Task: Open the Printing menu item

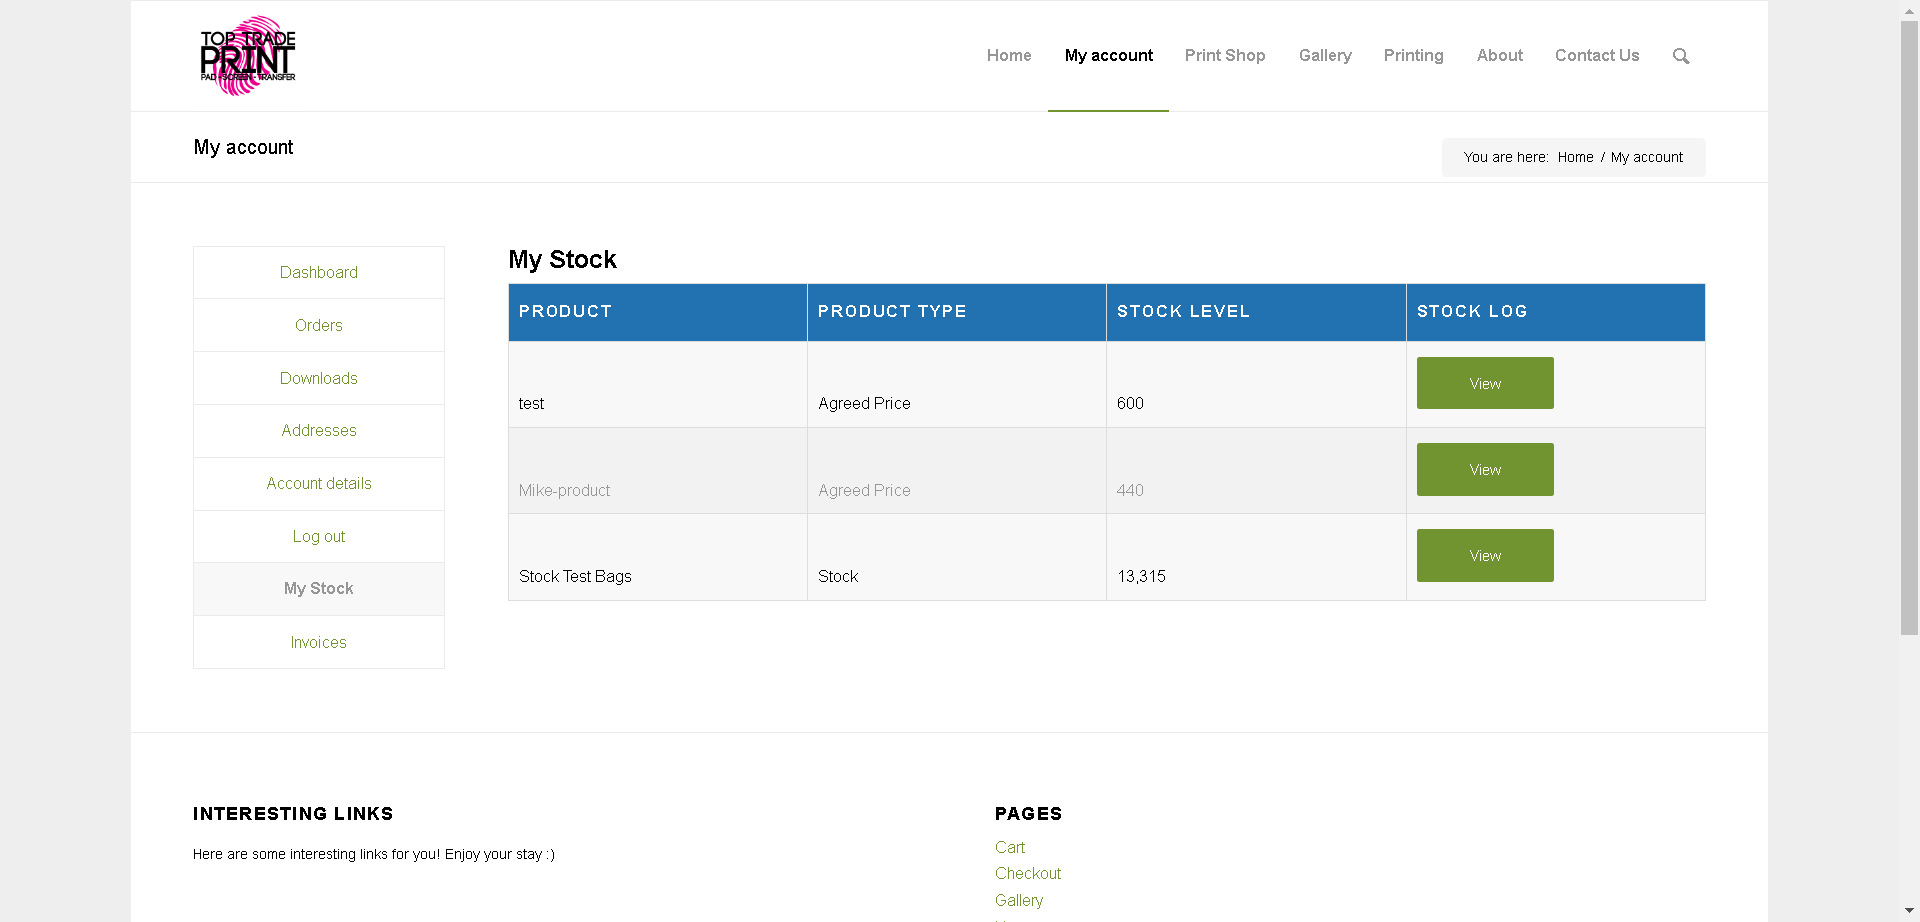Action: click(1413, 56)
